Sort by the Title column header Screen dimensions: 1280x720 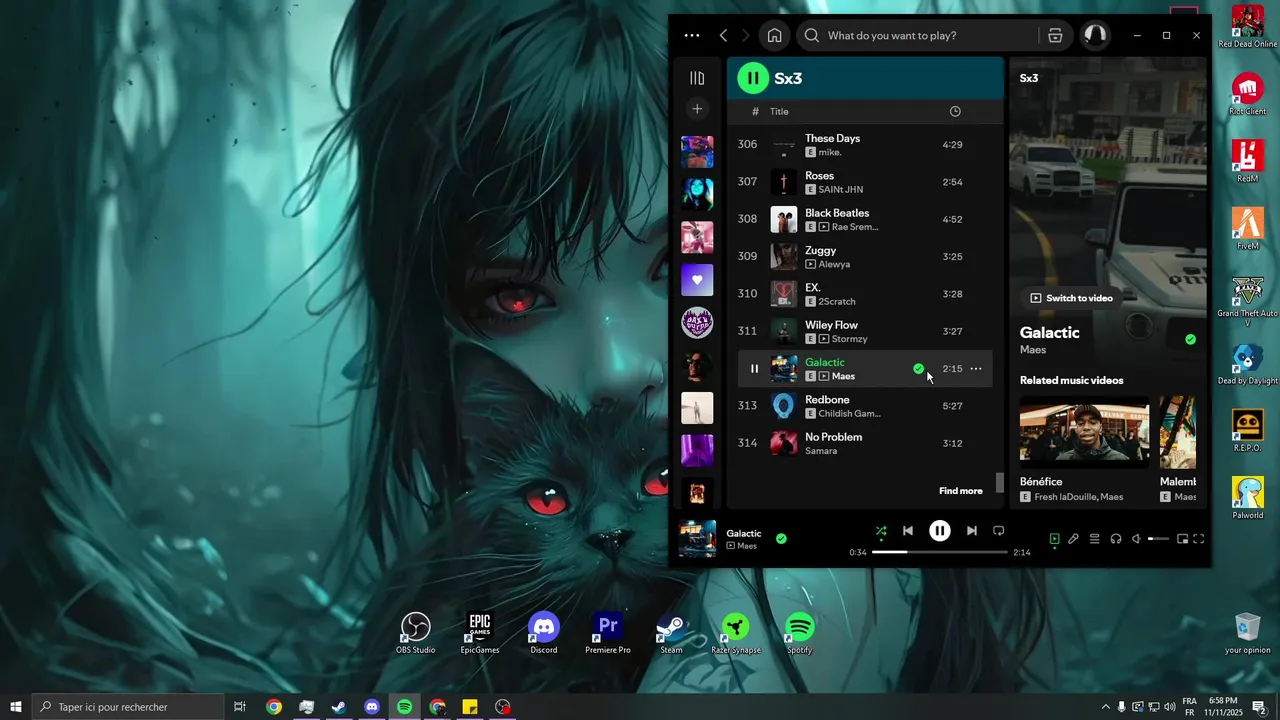(779, 111)
